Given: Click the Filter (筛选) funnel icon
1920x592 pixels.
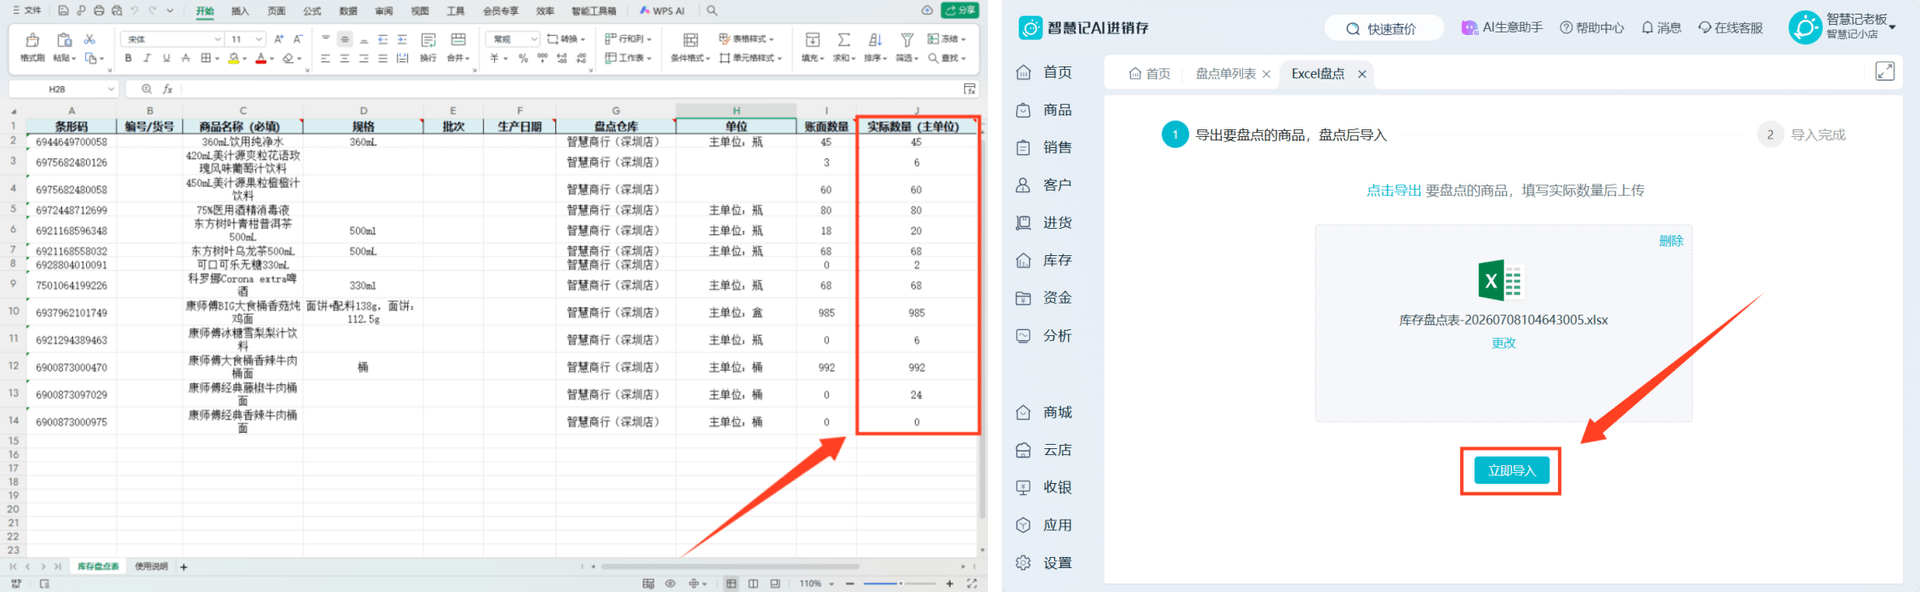Looking at the screenshot, I should pyautogui.click(x=907, y=40).
